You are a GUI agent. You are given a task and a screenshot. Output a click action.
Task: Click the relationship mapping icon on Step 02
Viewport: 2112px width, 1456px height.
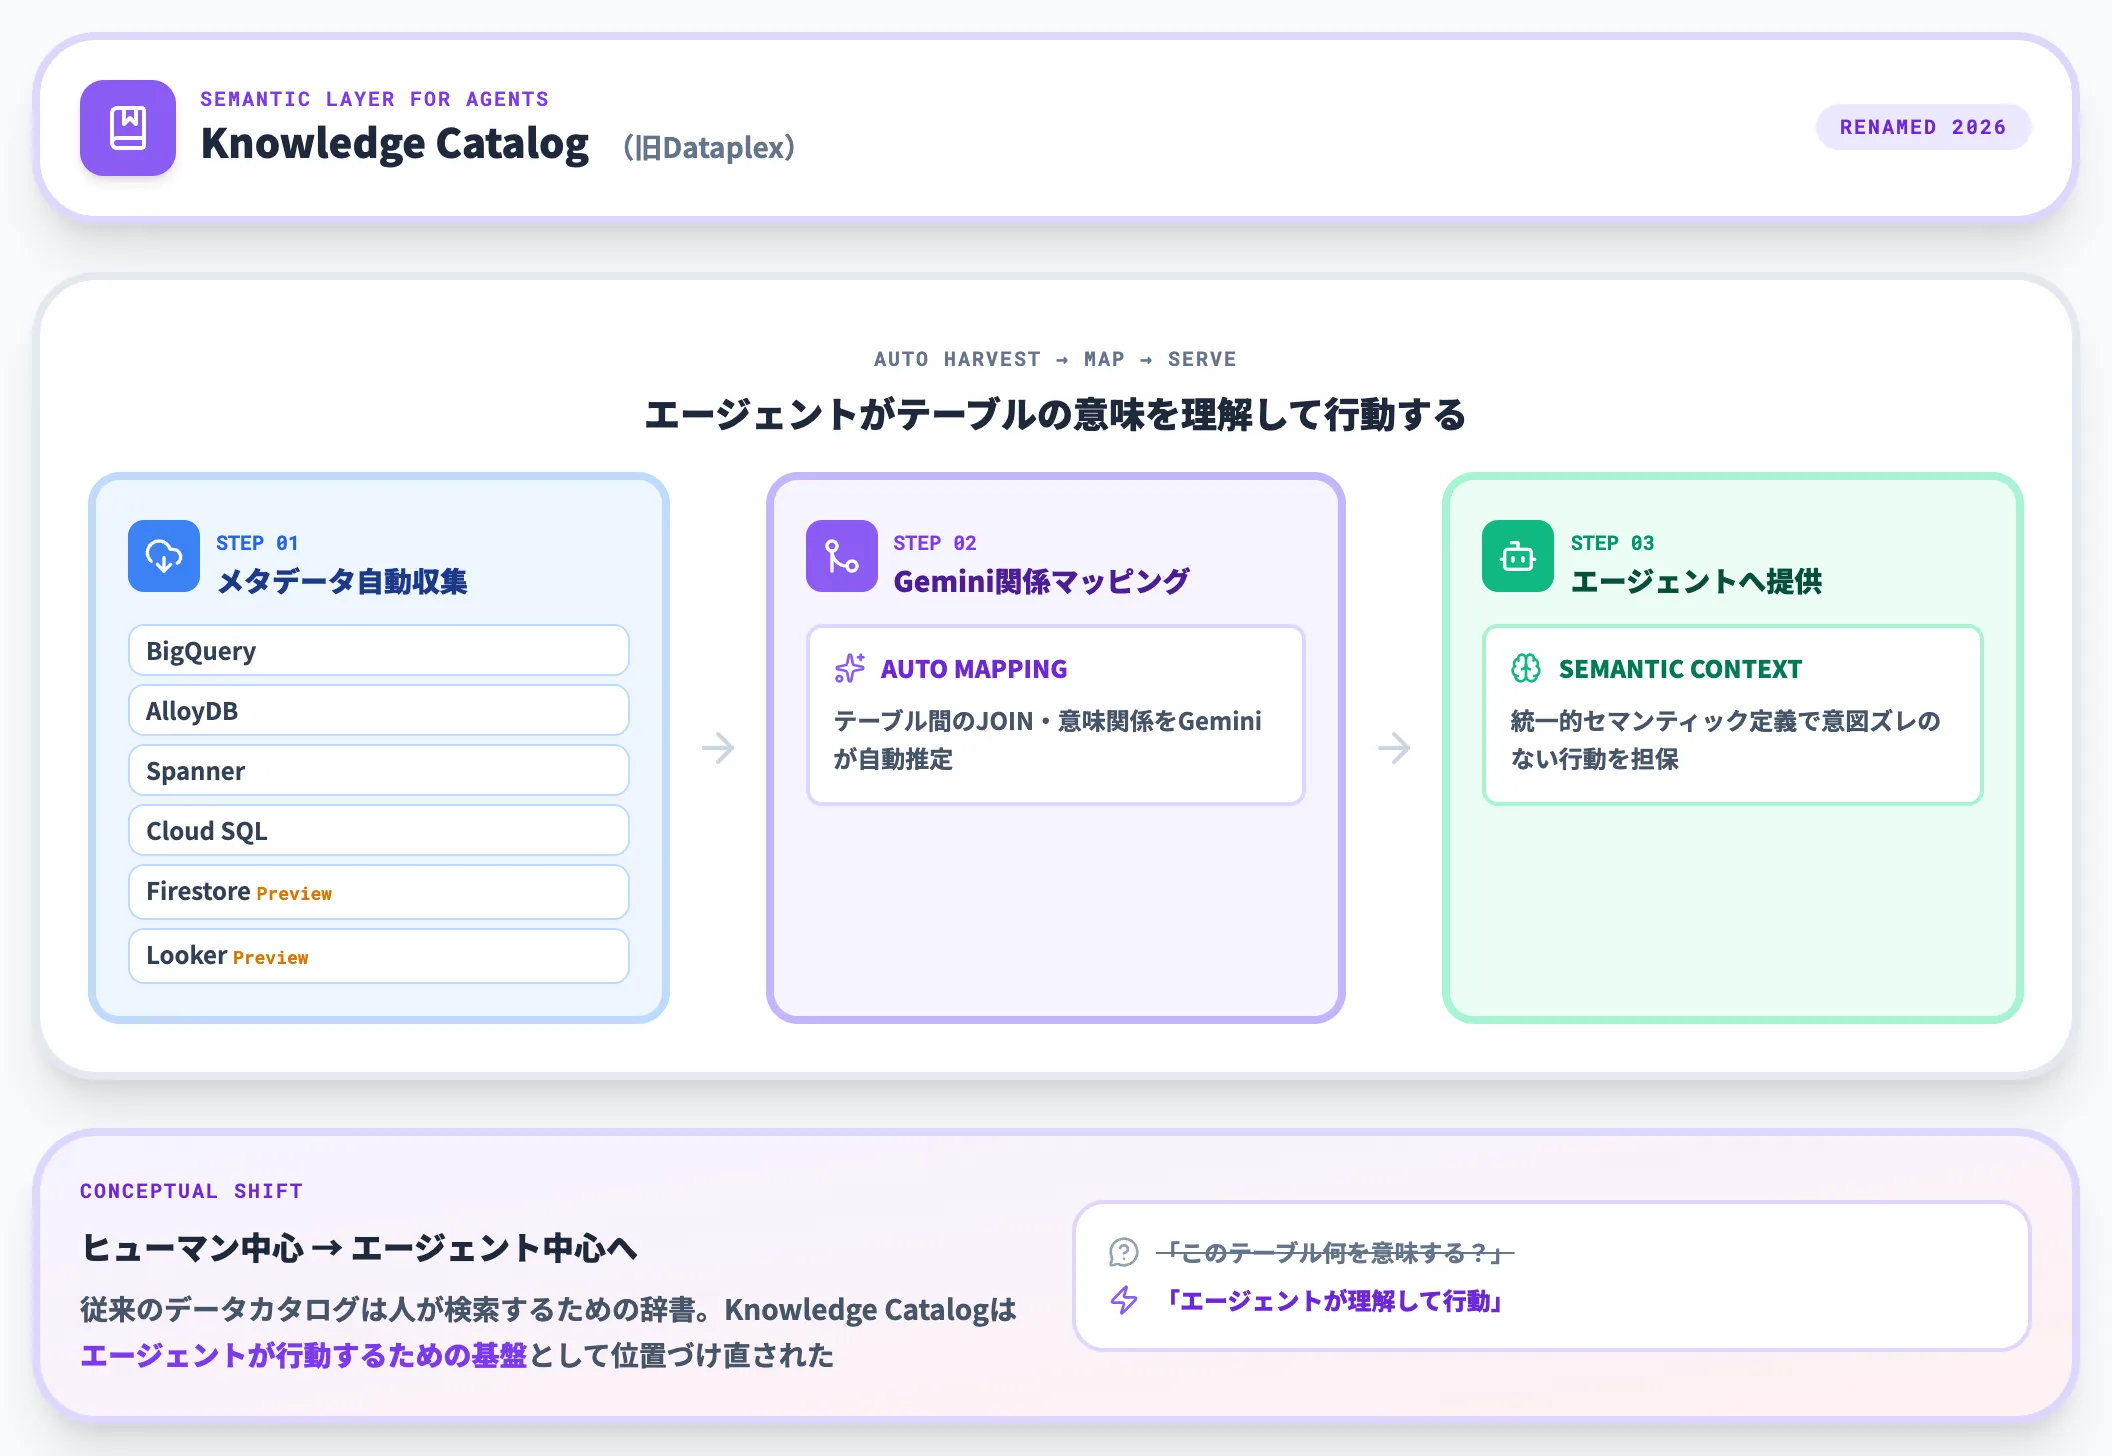tap(841, 556)
